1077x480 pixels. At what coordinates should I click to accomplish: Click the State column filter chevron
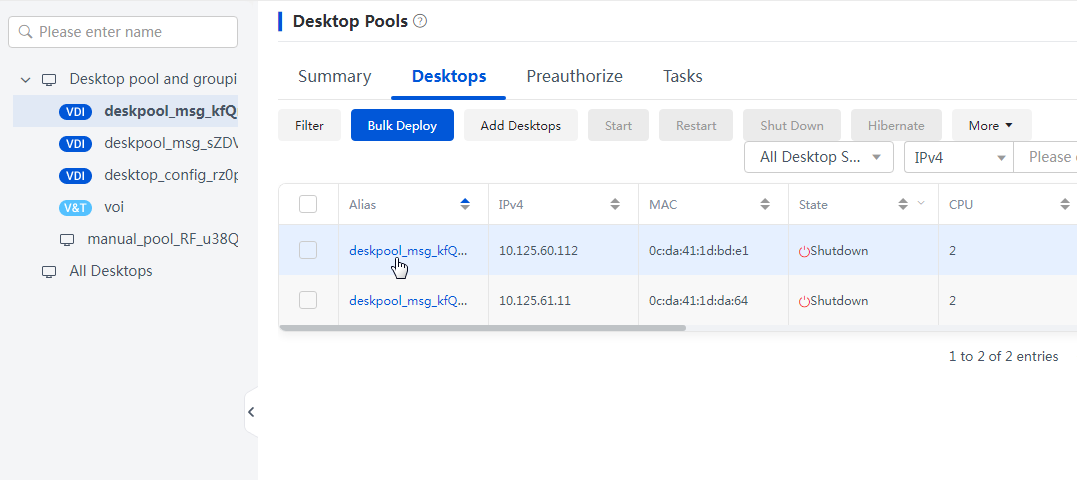coord(921,203)
